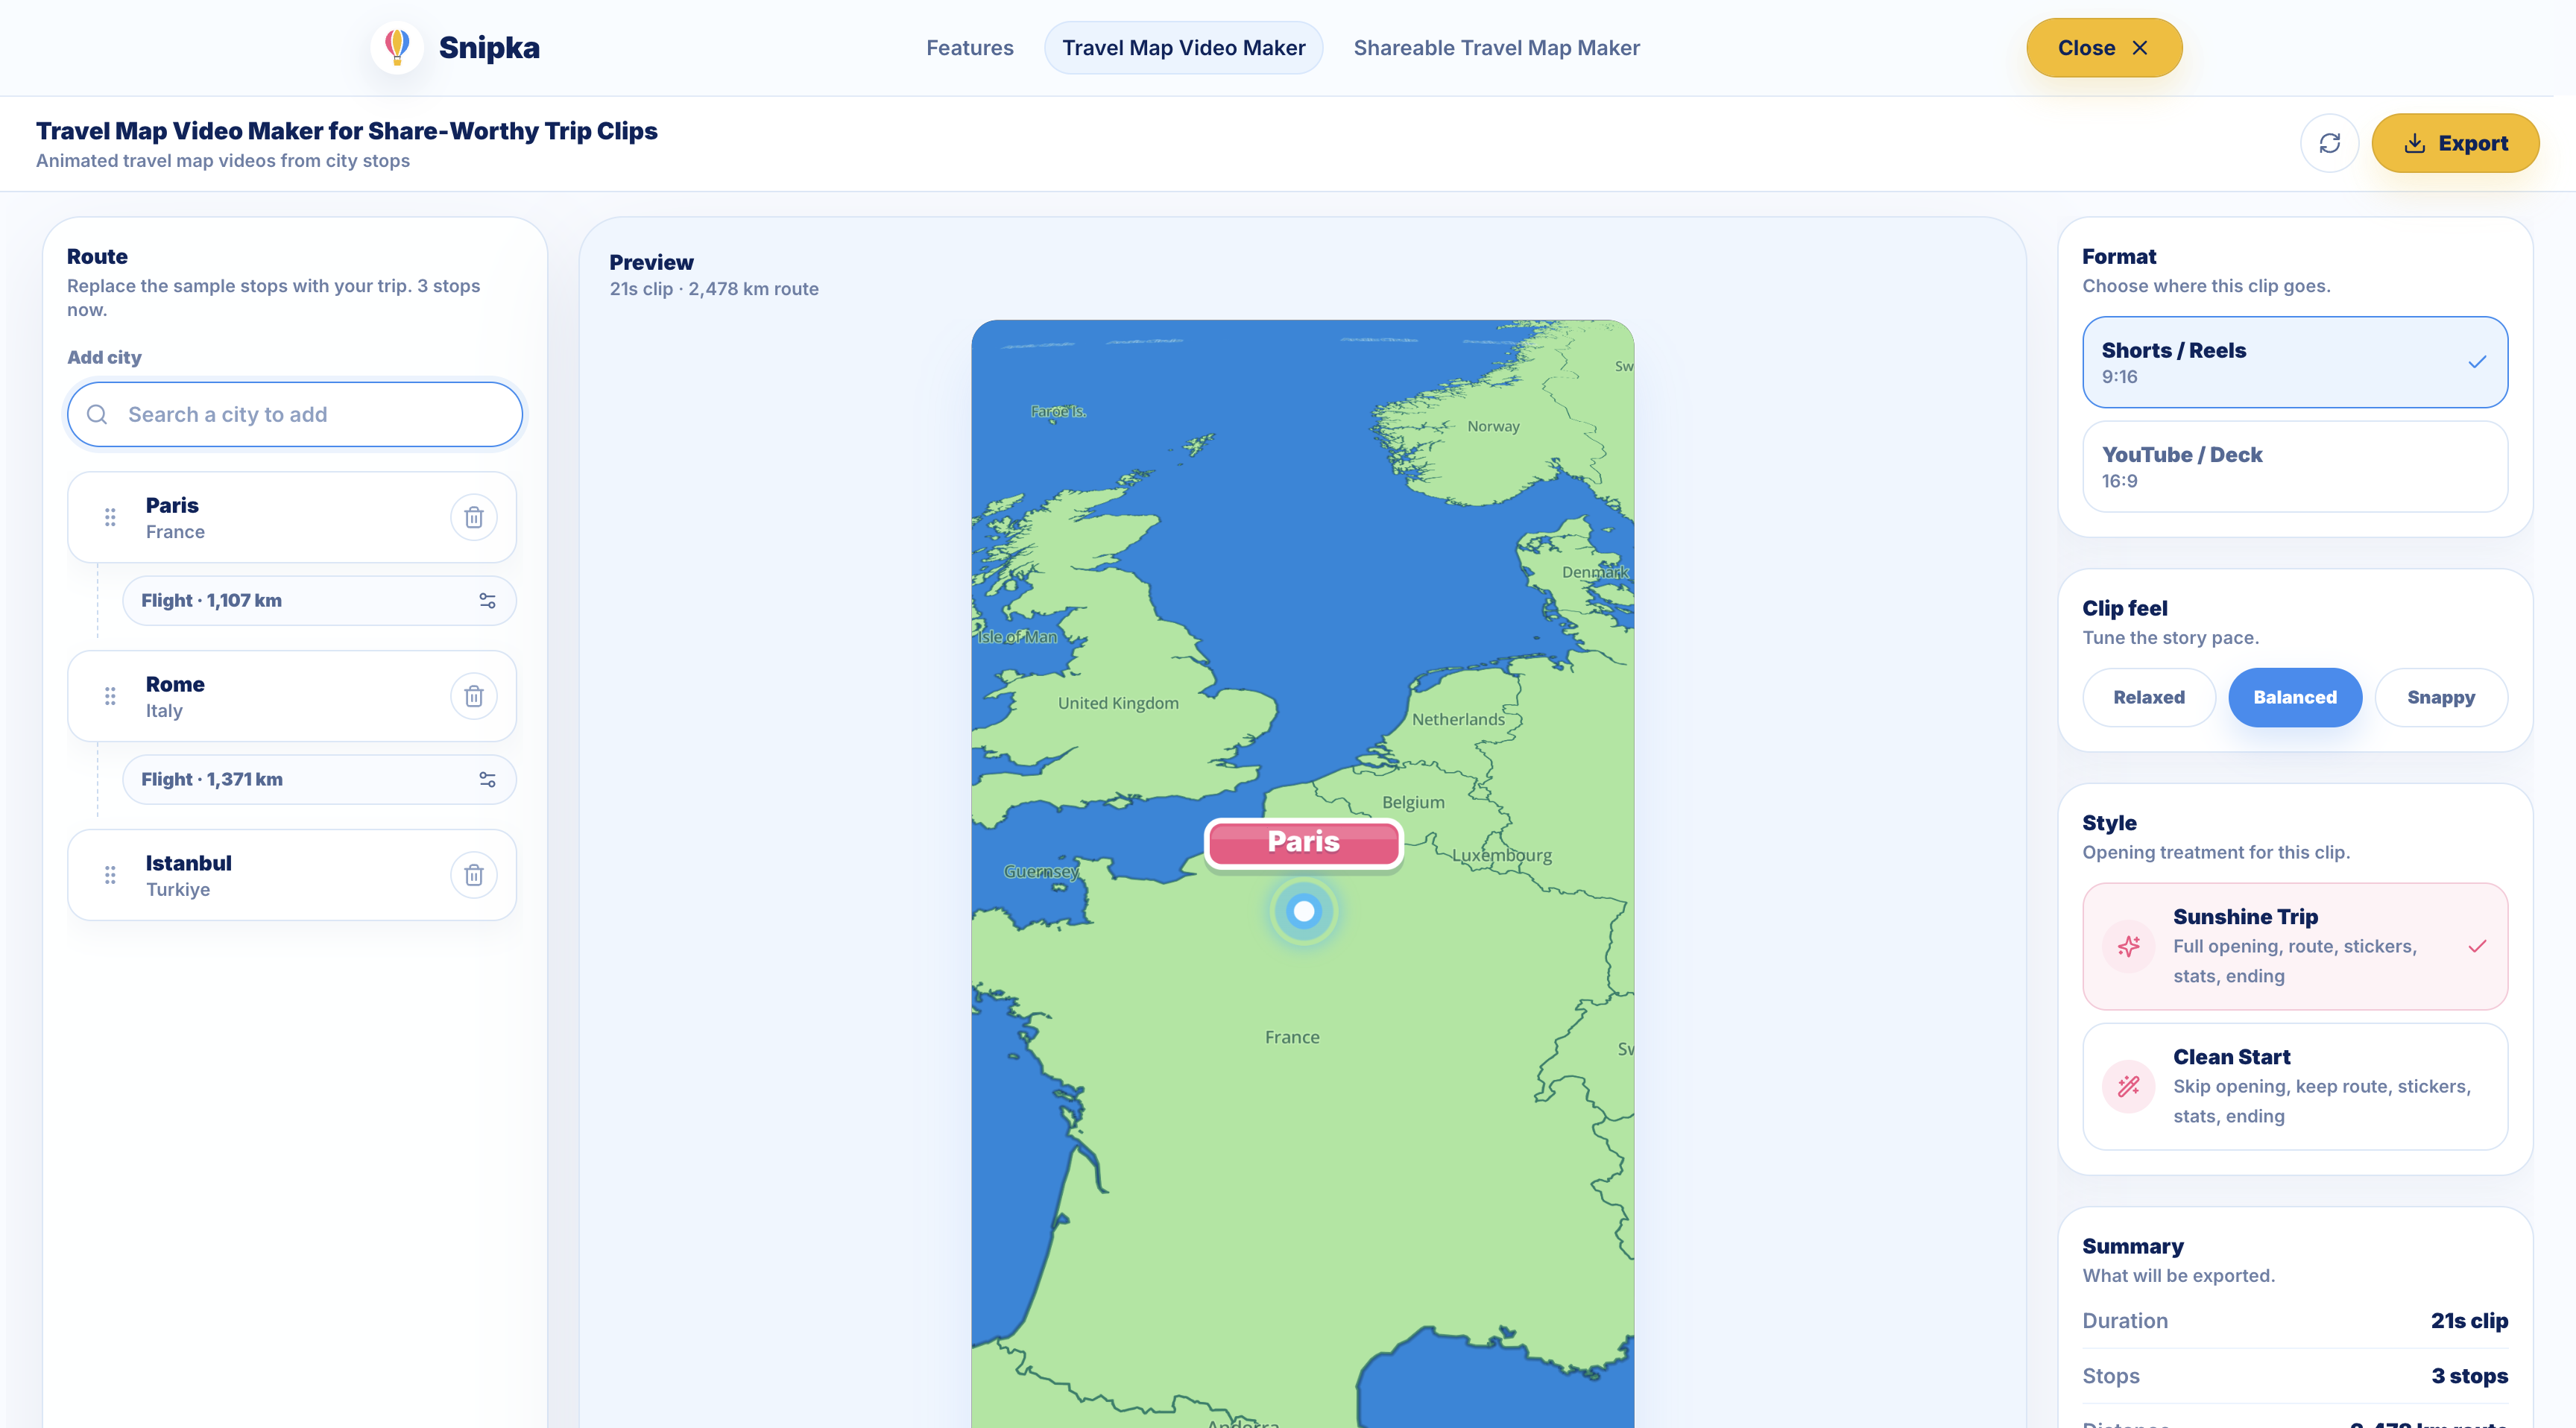Remove the Rome stop
The image size is (2576, 1428).
coord(473,696)
